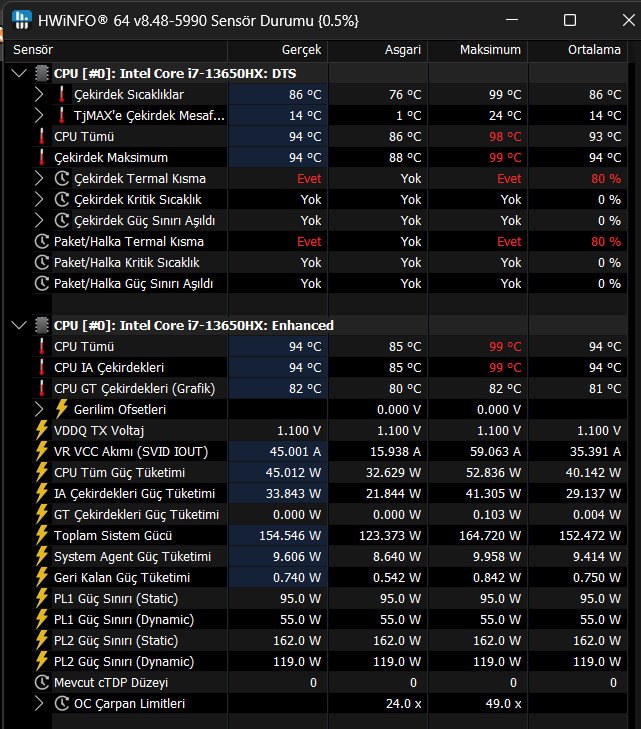Viewport: 641px width, 729px height.
Task: Click lightning icon for PL2 Güç Sınırı (Dynamic)
Action: click(x=42, y=661)
